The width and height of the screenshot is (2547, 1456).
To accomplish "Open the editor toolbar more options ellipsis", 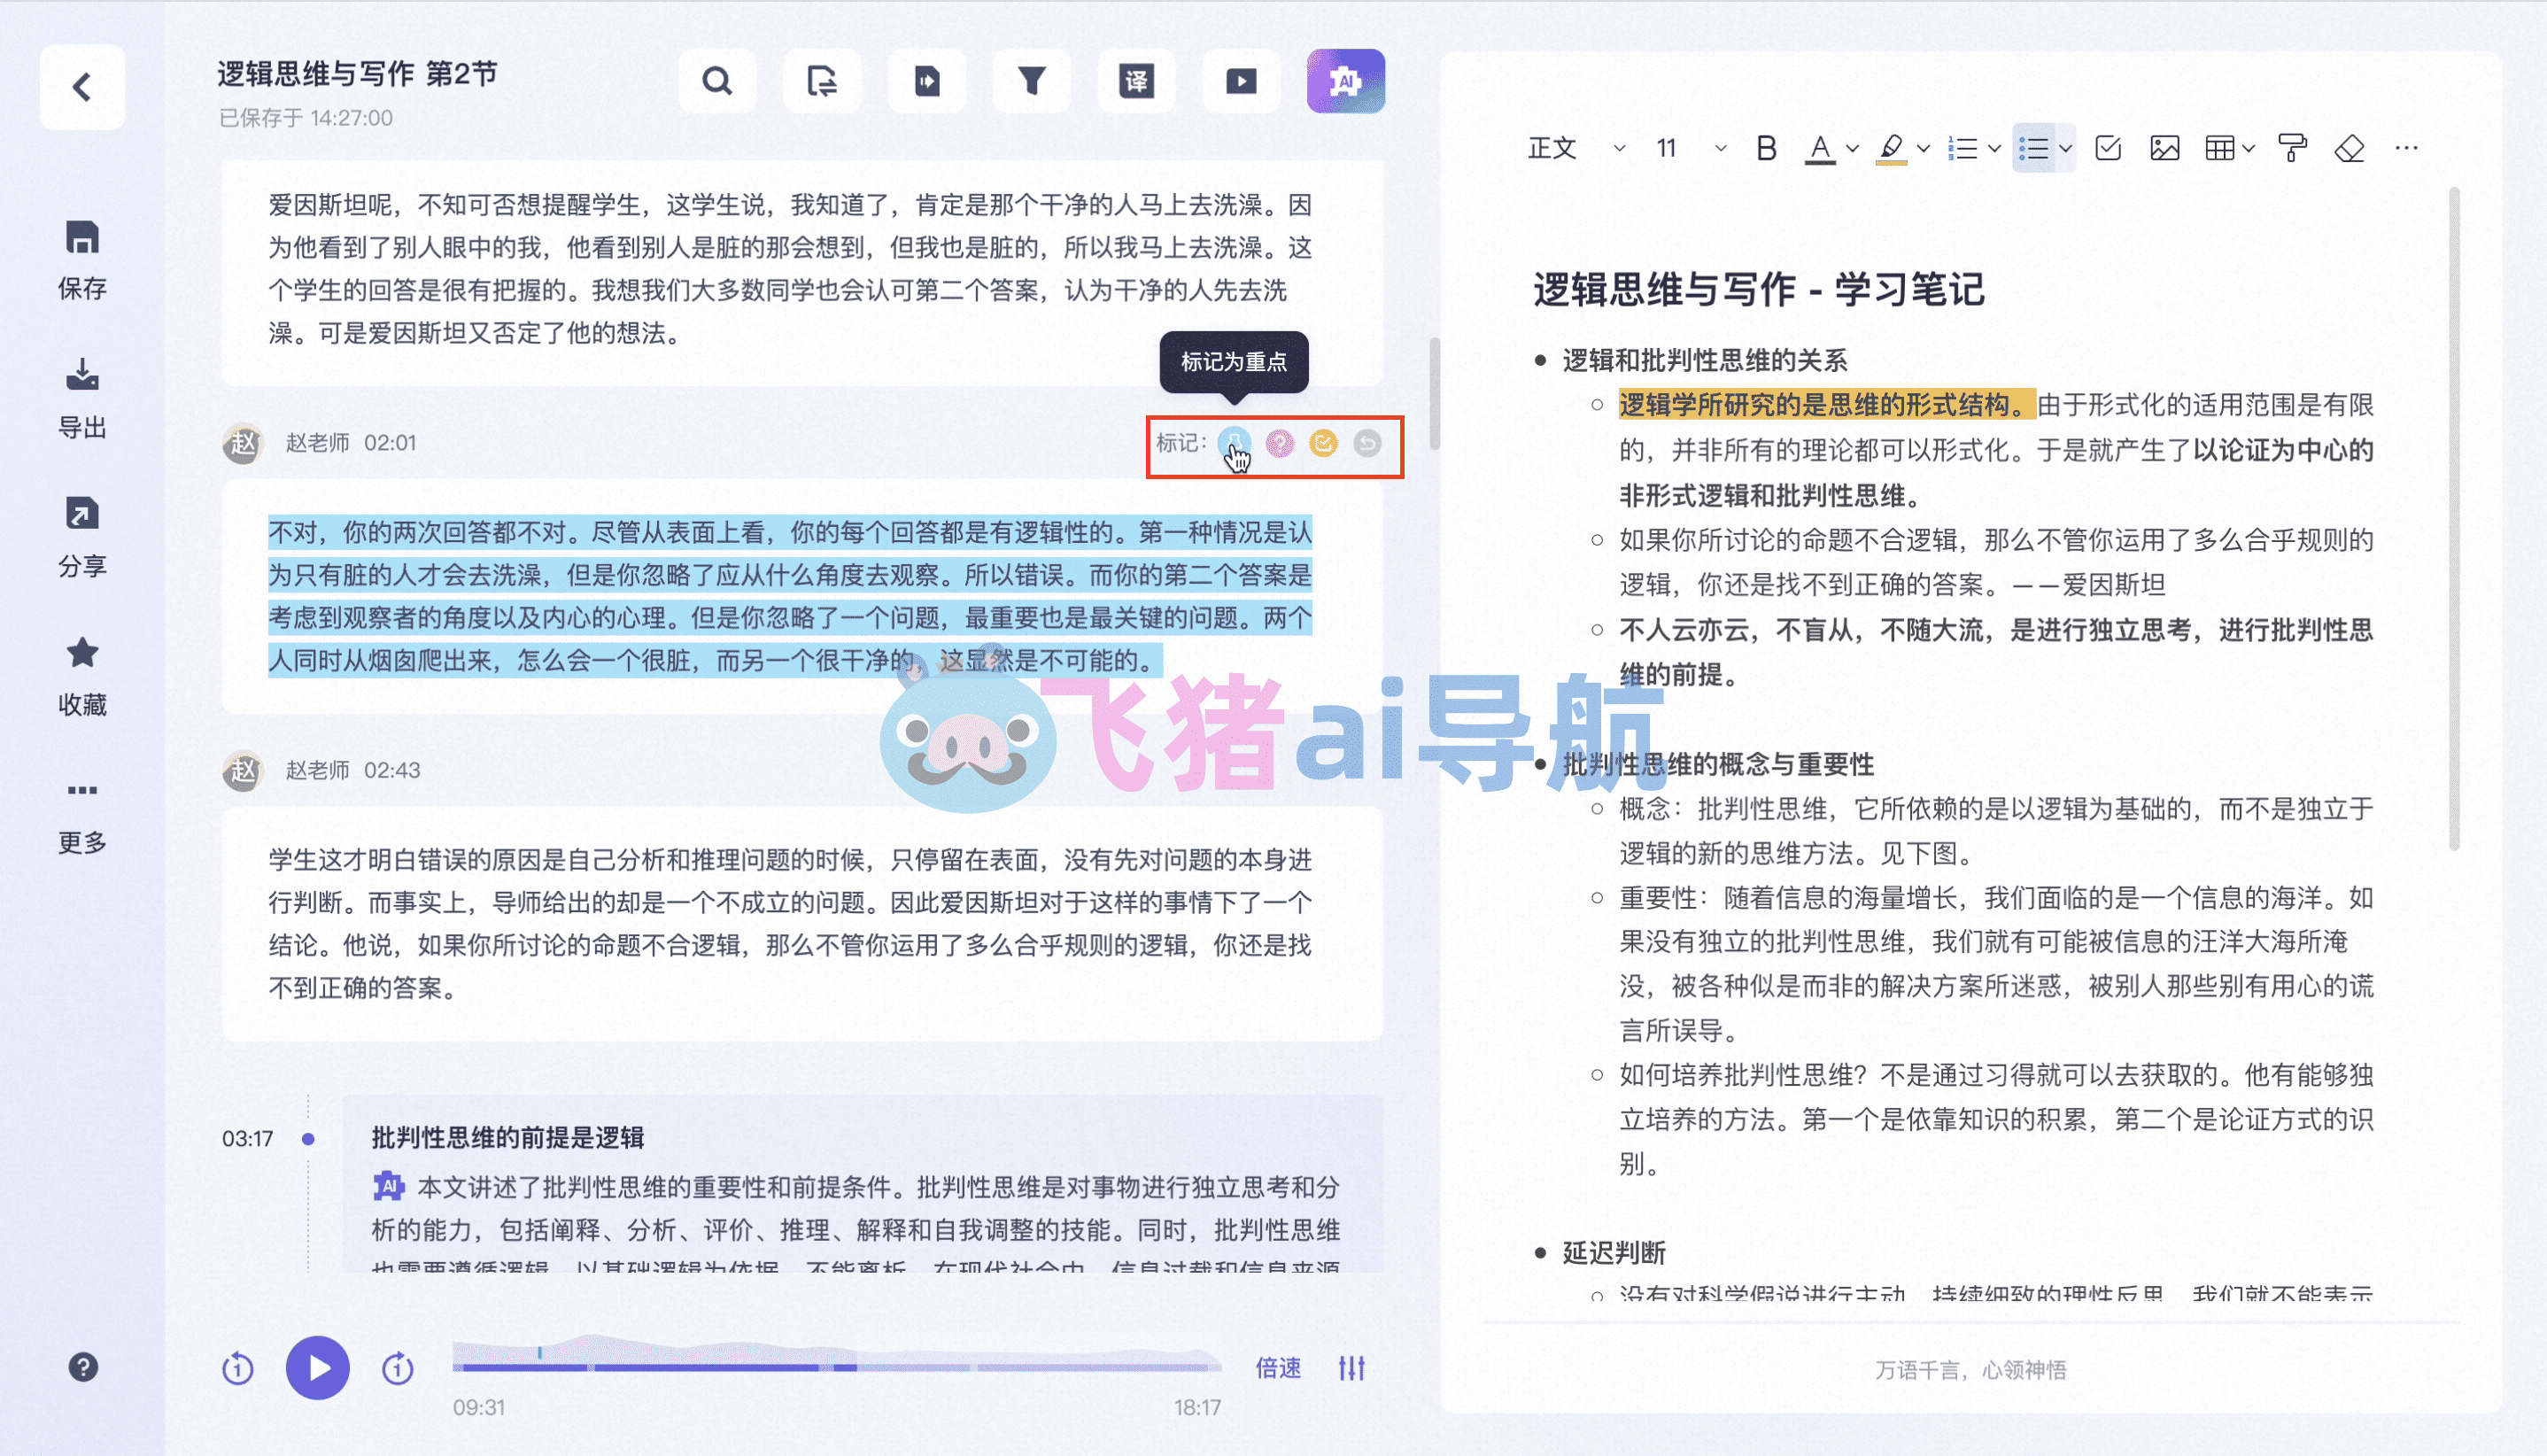I will pos(2407,149).
